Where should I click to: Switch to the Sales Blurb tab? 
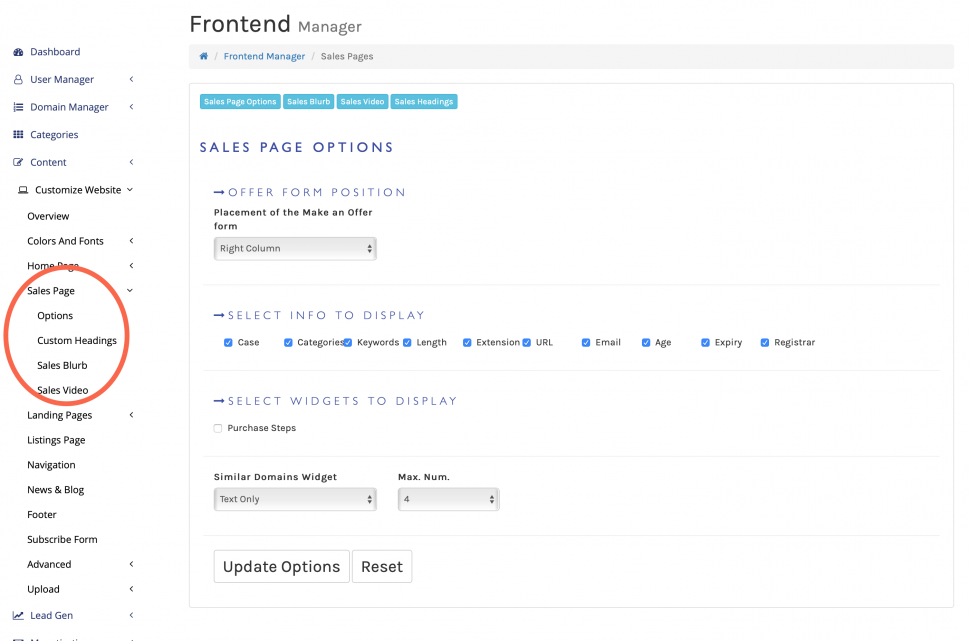[x=308, y=102]
